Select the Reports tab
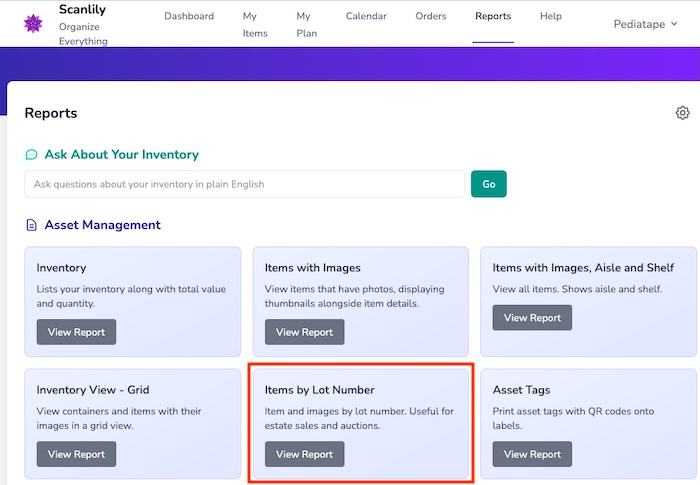Viewport: 700px width, 485px height. [493, 17]
